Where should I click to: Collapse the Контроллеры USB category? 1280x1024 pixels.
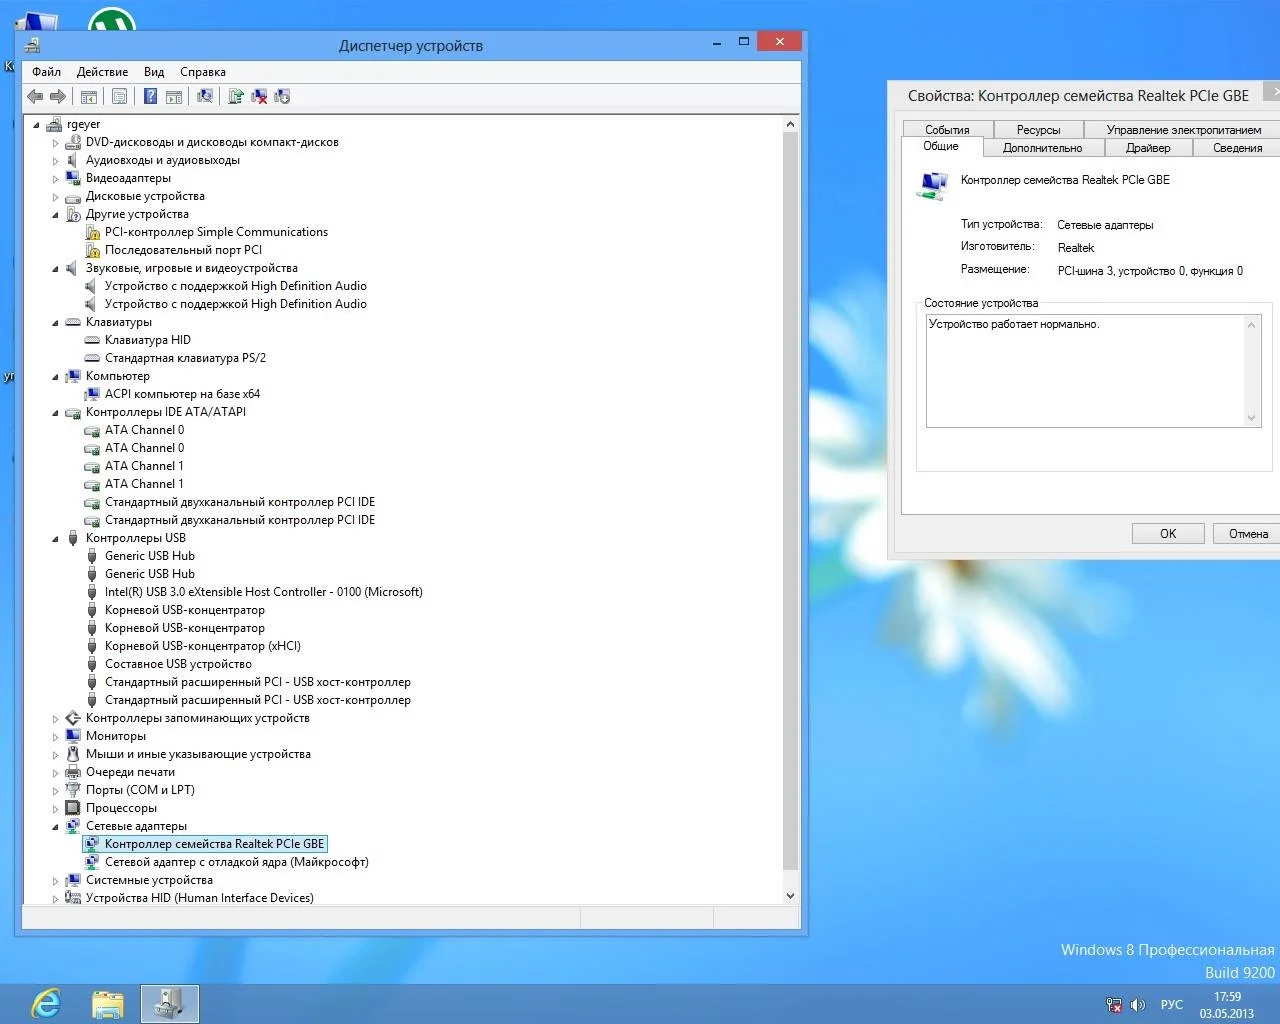[x=56, y=538]
